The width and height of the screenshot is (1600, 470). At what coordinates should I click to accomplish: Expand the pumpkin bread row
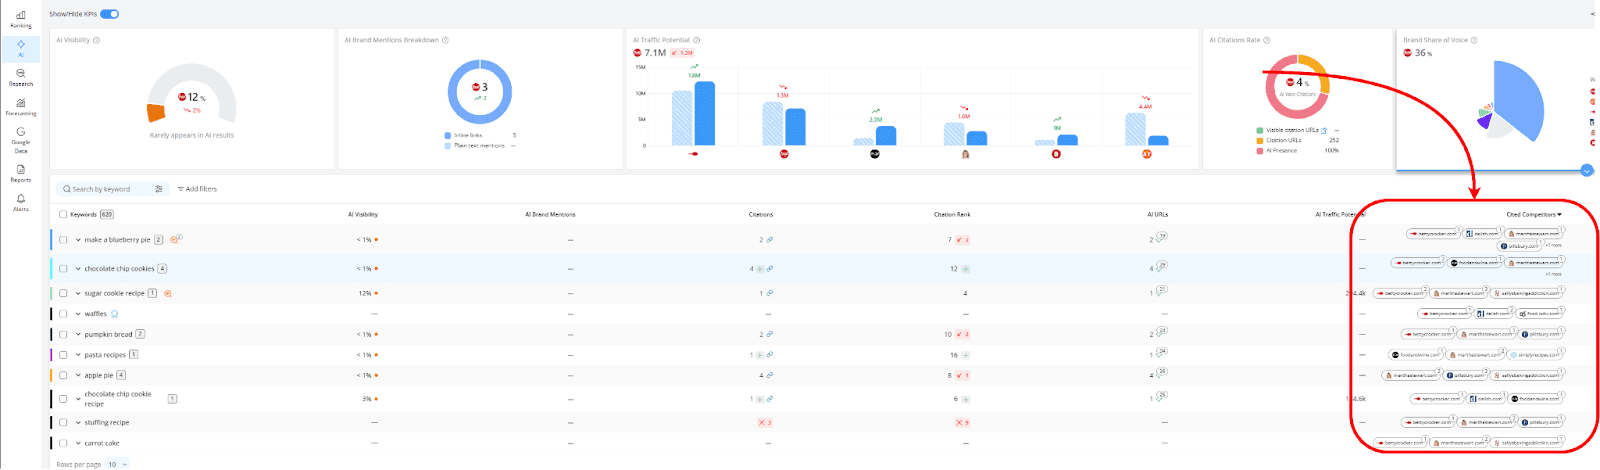pyautogui.click(x=78, y=335)
